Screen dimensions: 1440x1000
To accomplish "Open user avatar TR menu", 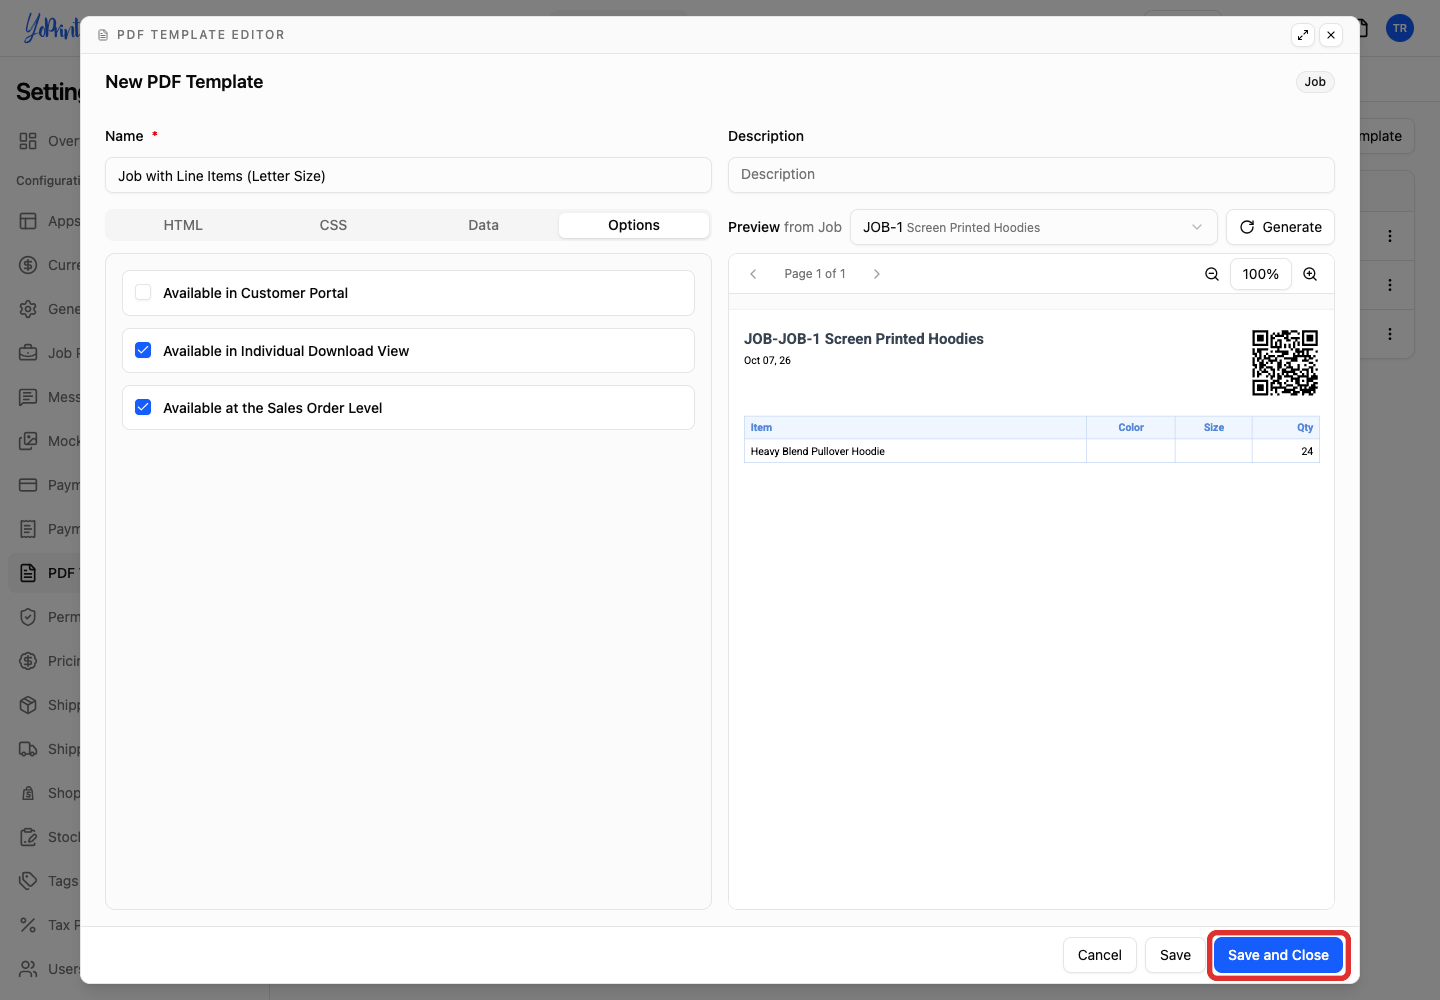I will 1400,28.
